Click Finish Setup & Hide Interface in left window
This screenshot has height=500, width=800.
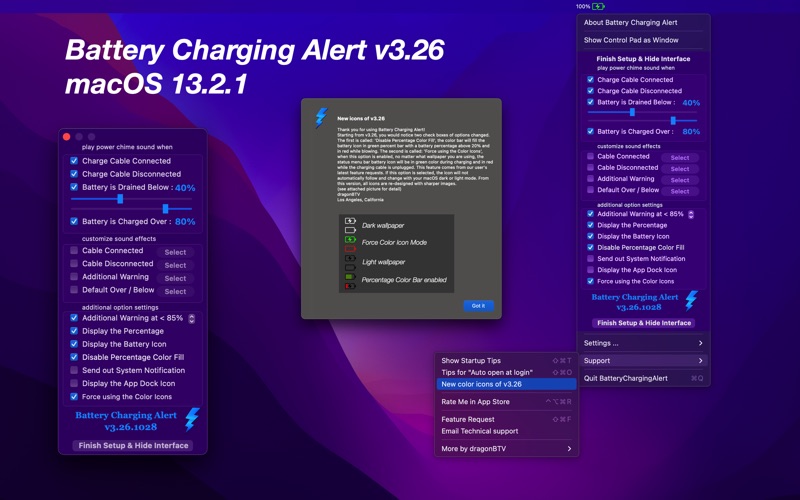[133, 445]
